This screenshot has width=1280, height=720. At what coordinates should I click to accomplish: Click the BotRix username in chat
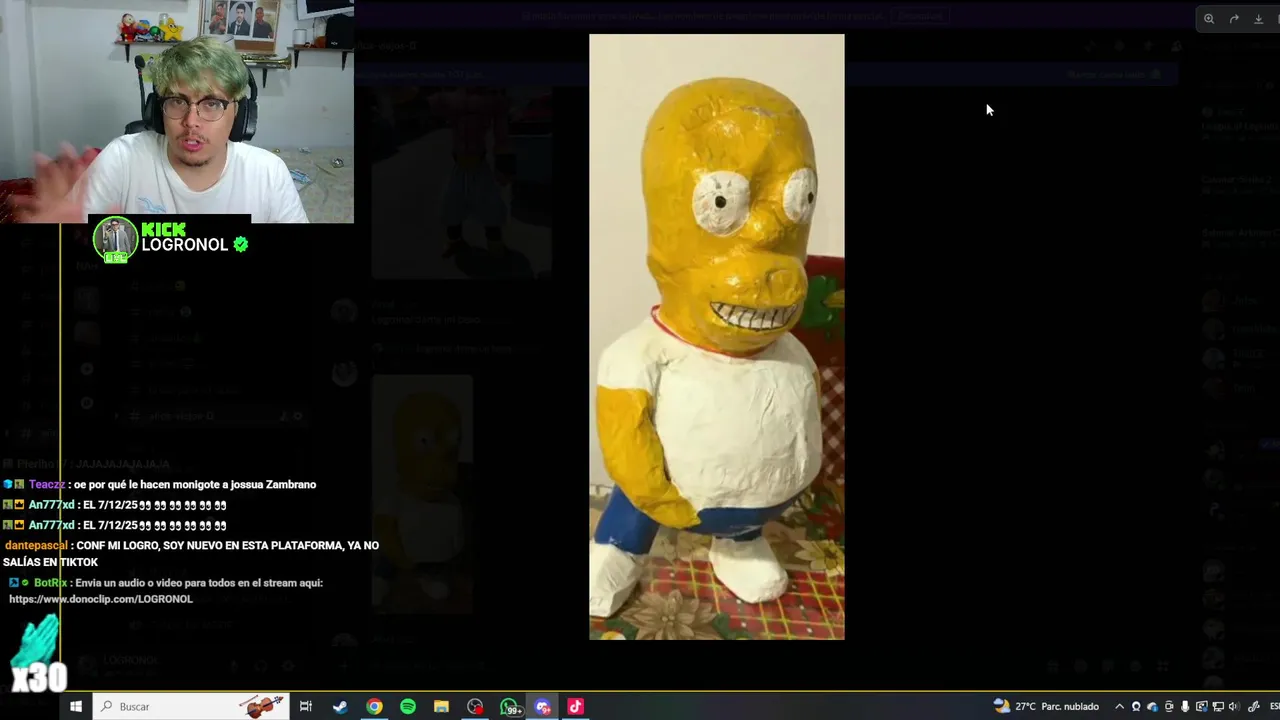click(x=50, y=583)
